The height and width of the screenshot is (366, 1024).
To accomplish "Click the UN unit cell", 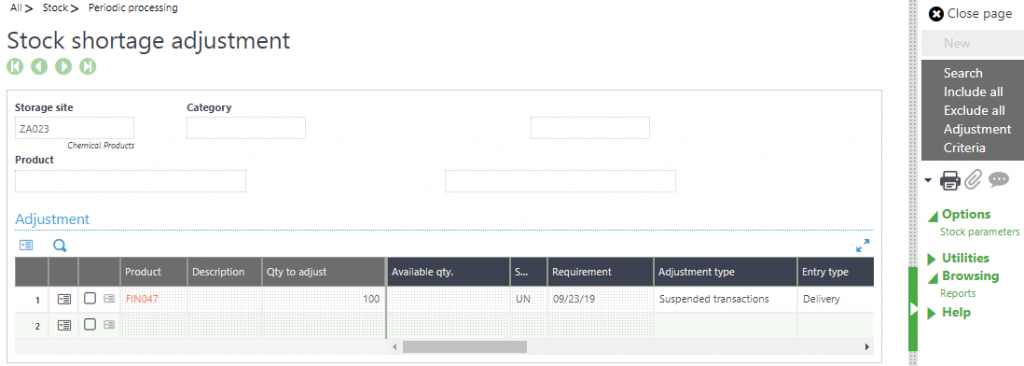I will tap(528, 299).
